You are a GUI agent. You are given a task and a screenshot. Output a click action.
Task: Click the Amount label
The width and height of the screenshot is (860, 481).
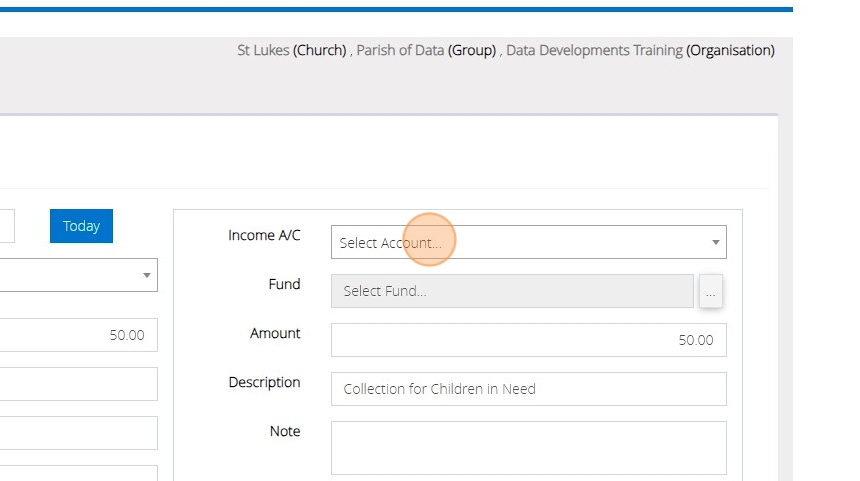click(x=275, y=334)
